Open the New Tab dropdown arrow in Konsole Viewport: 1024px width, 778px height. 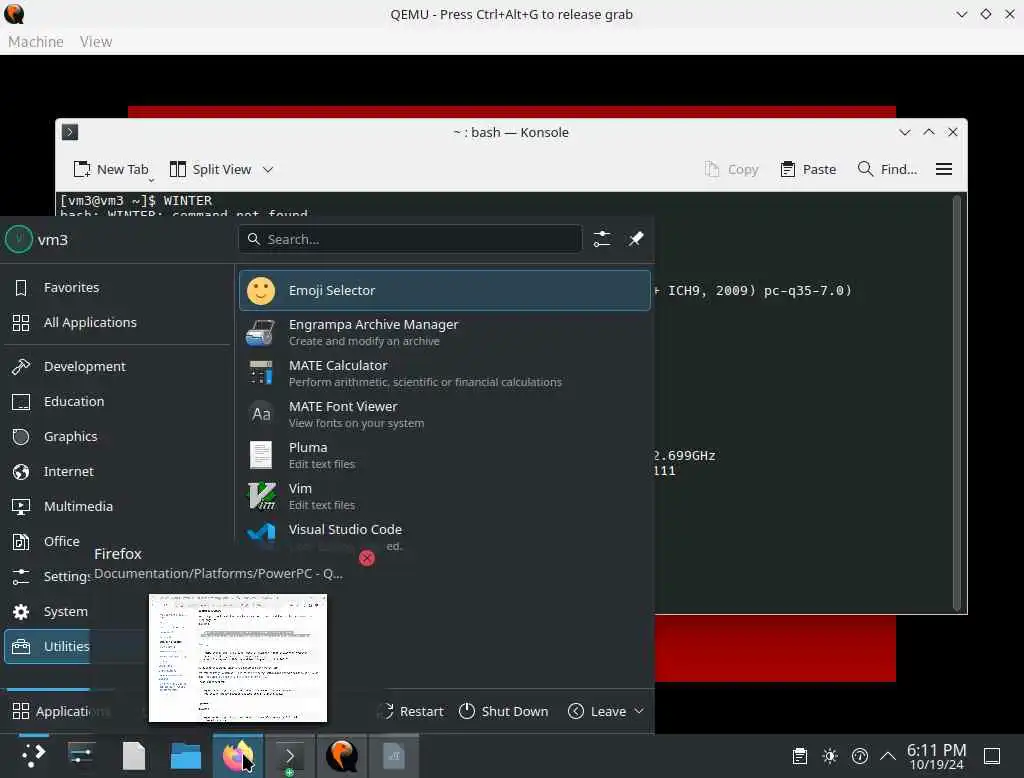pyautogui.click(x=151, y=179)
